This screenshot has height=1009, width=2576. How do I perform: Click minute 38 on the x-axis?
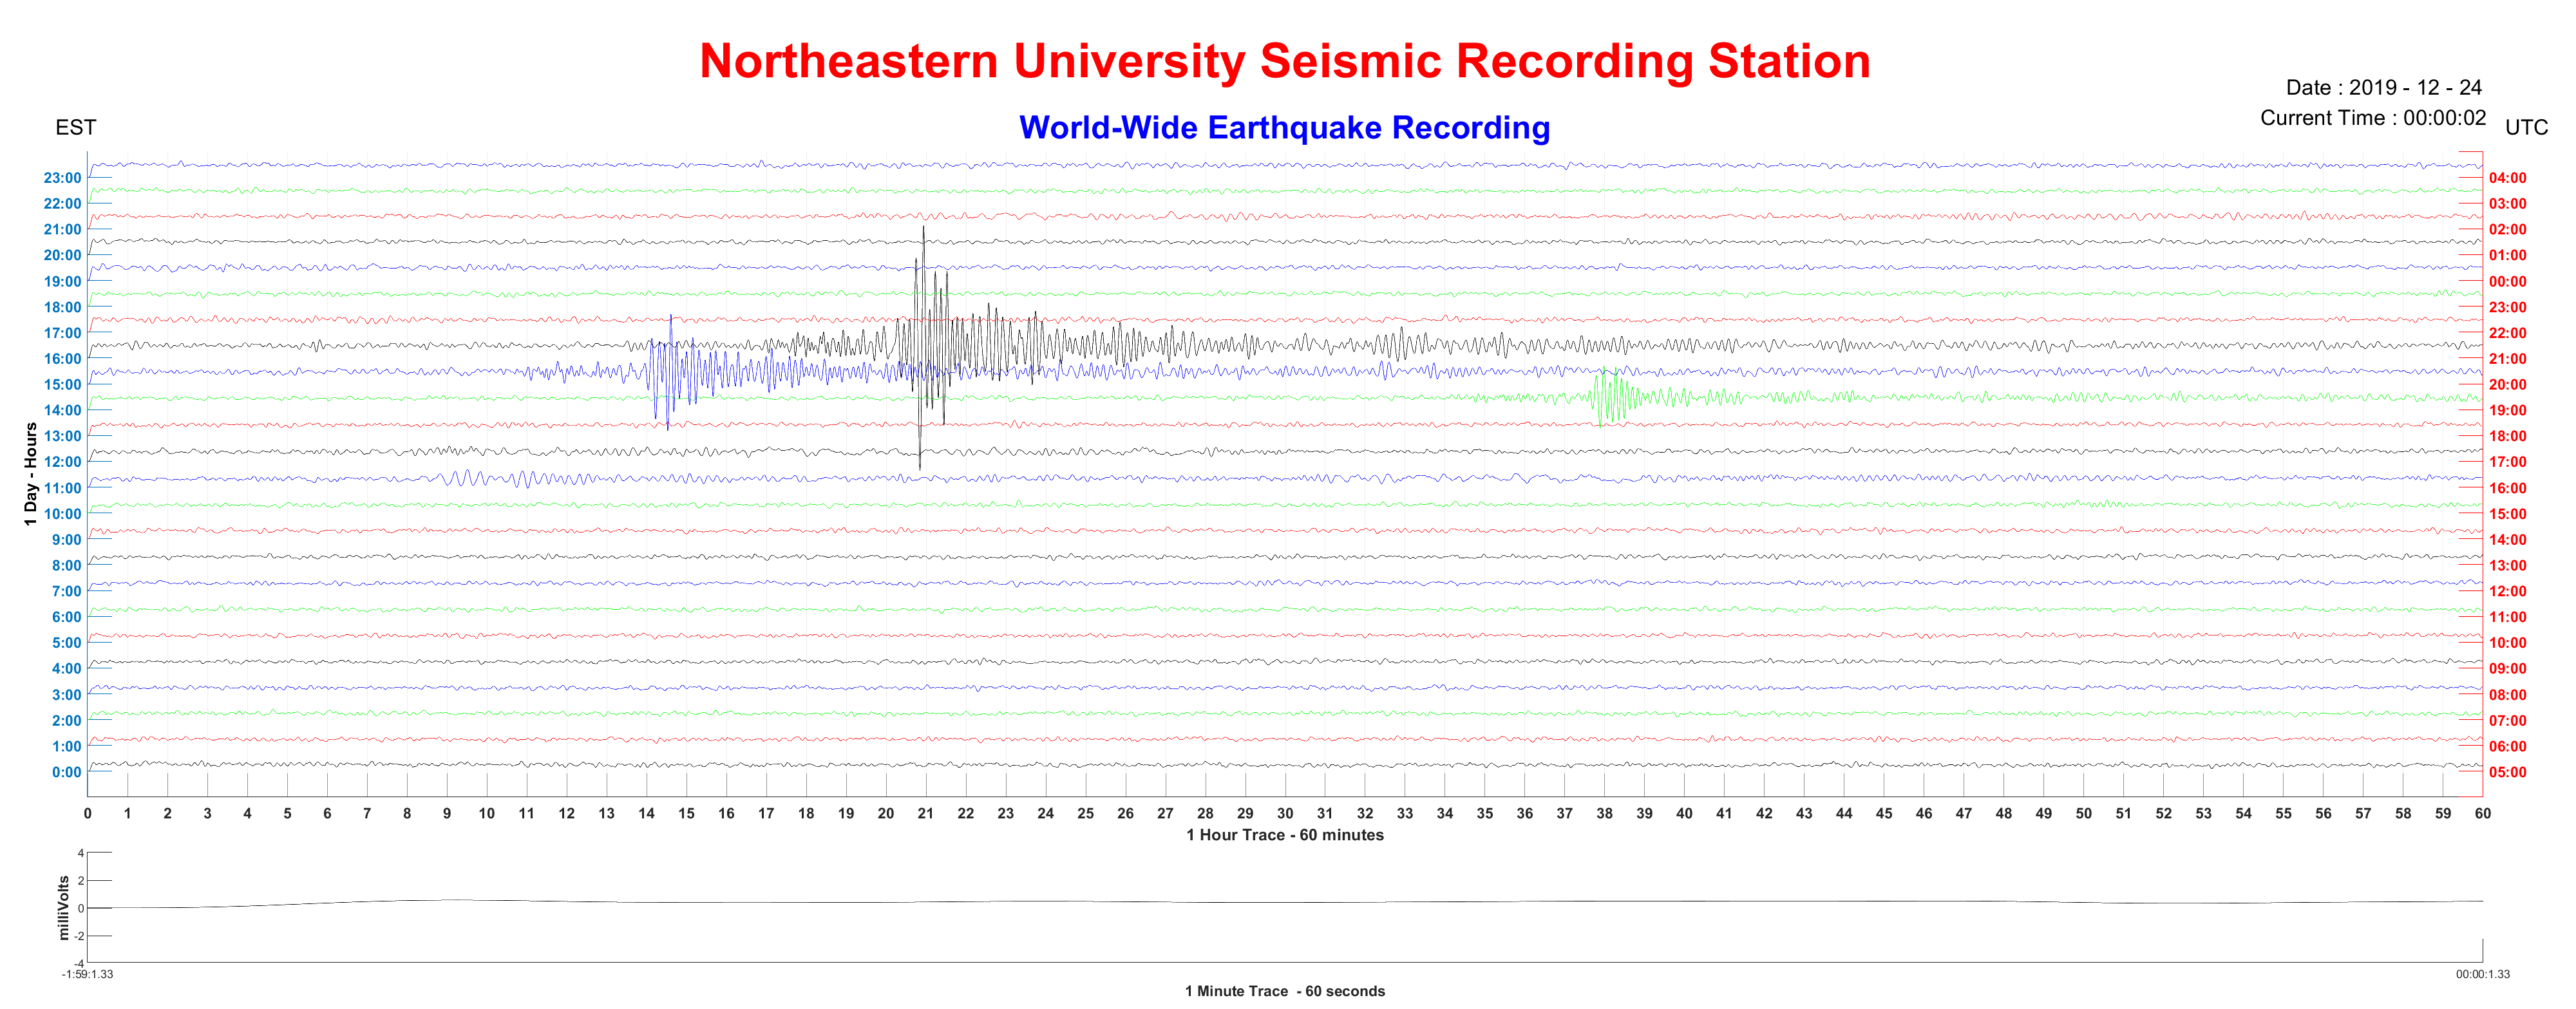tap(1604, 813)
